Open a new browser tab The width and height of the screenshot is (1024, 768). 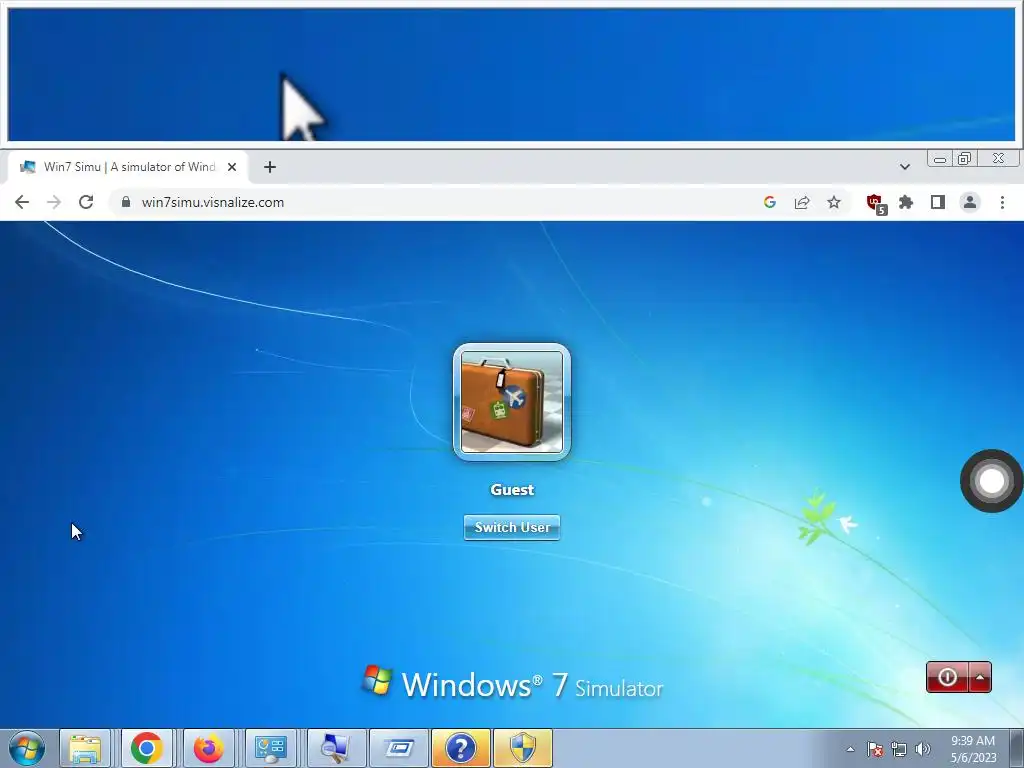tap(270, 167)
